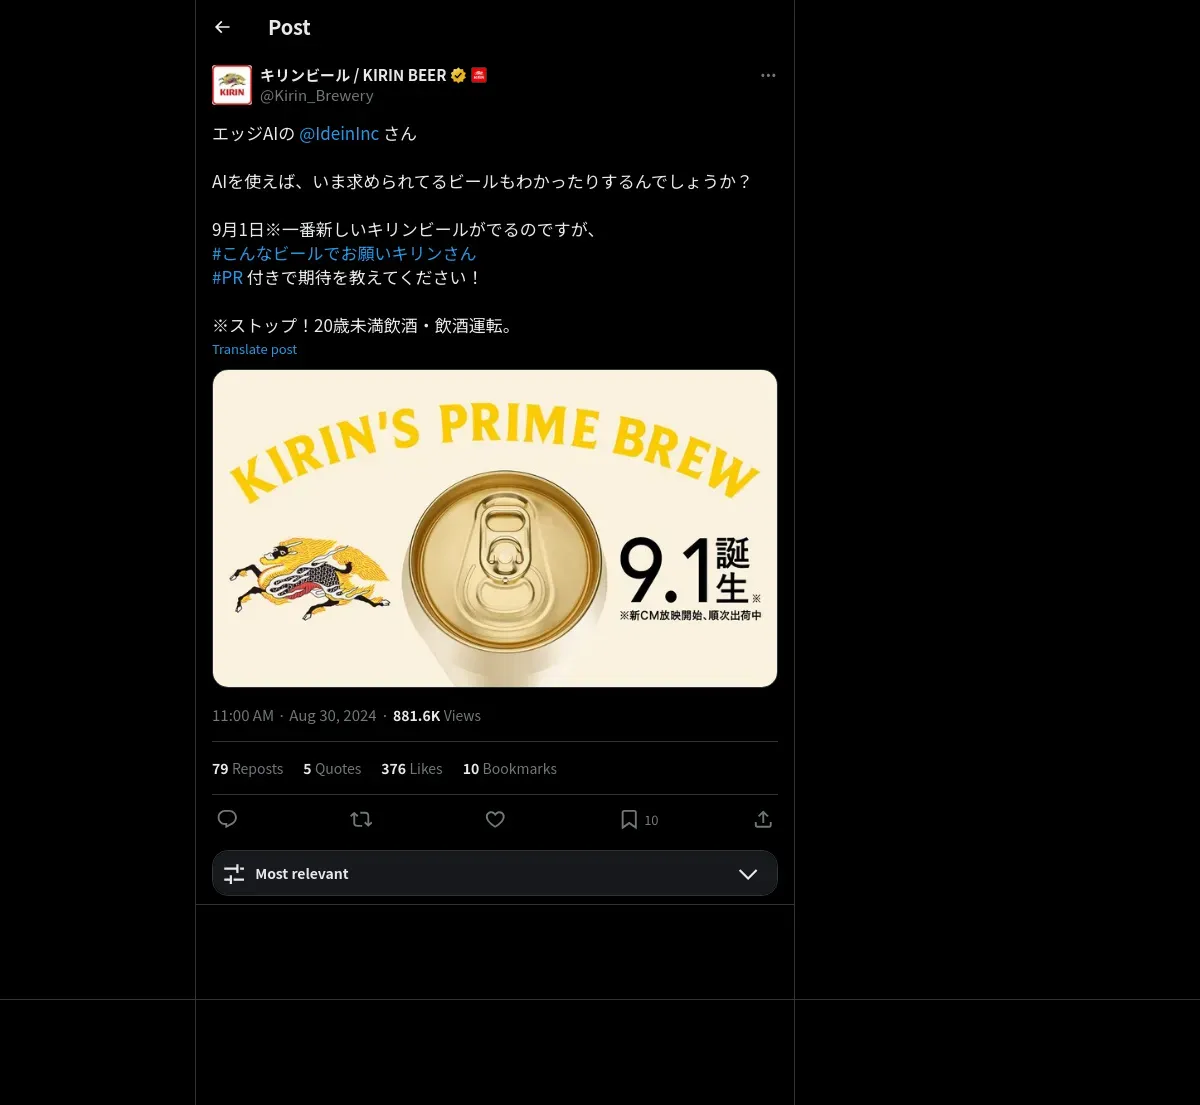1200x1105 pixels.
Task: View the 79 Reposts list
Action: click(247, 769)
